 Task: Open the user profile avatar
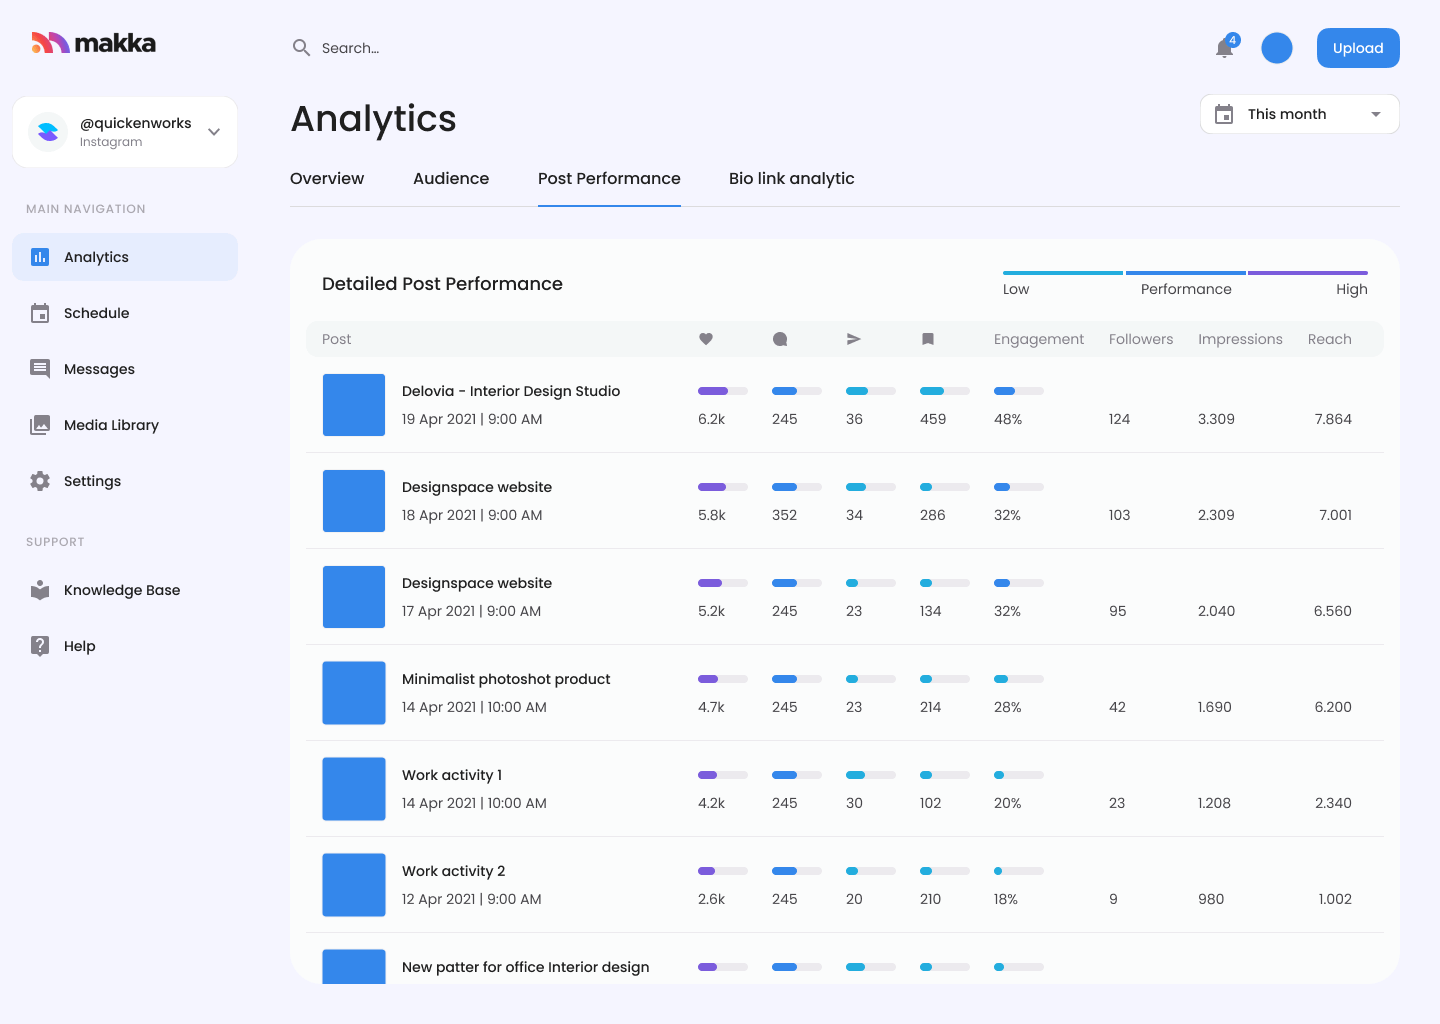pyautogui.click(x=1276, y=48)
